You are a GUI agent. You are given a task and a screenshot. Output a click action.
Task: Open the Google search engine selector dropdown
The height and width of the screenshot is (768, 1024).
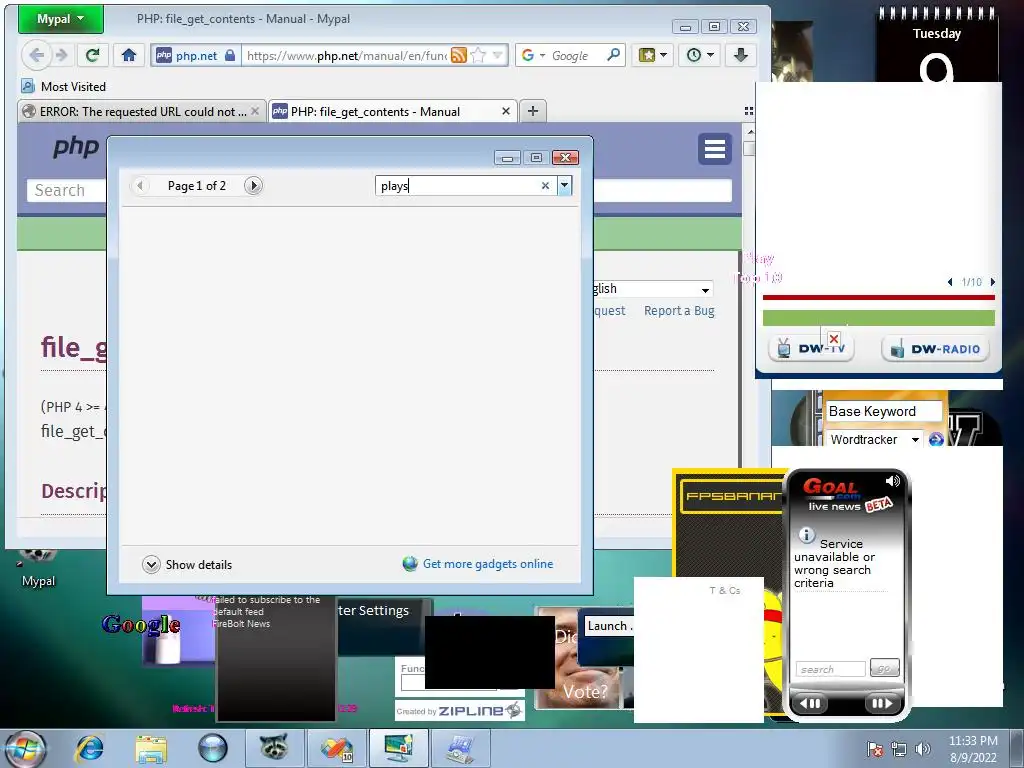click(534, 56)
